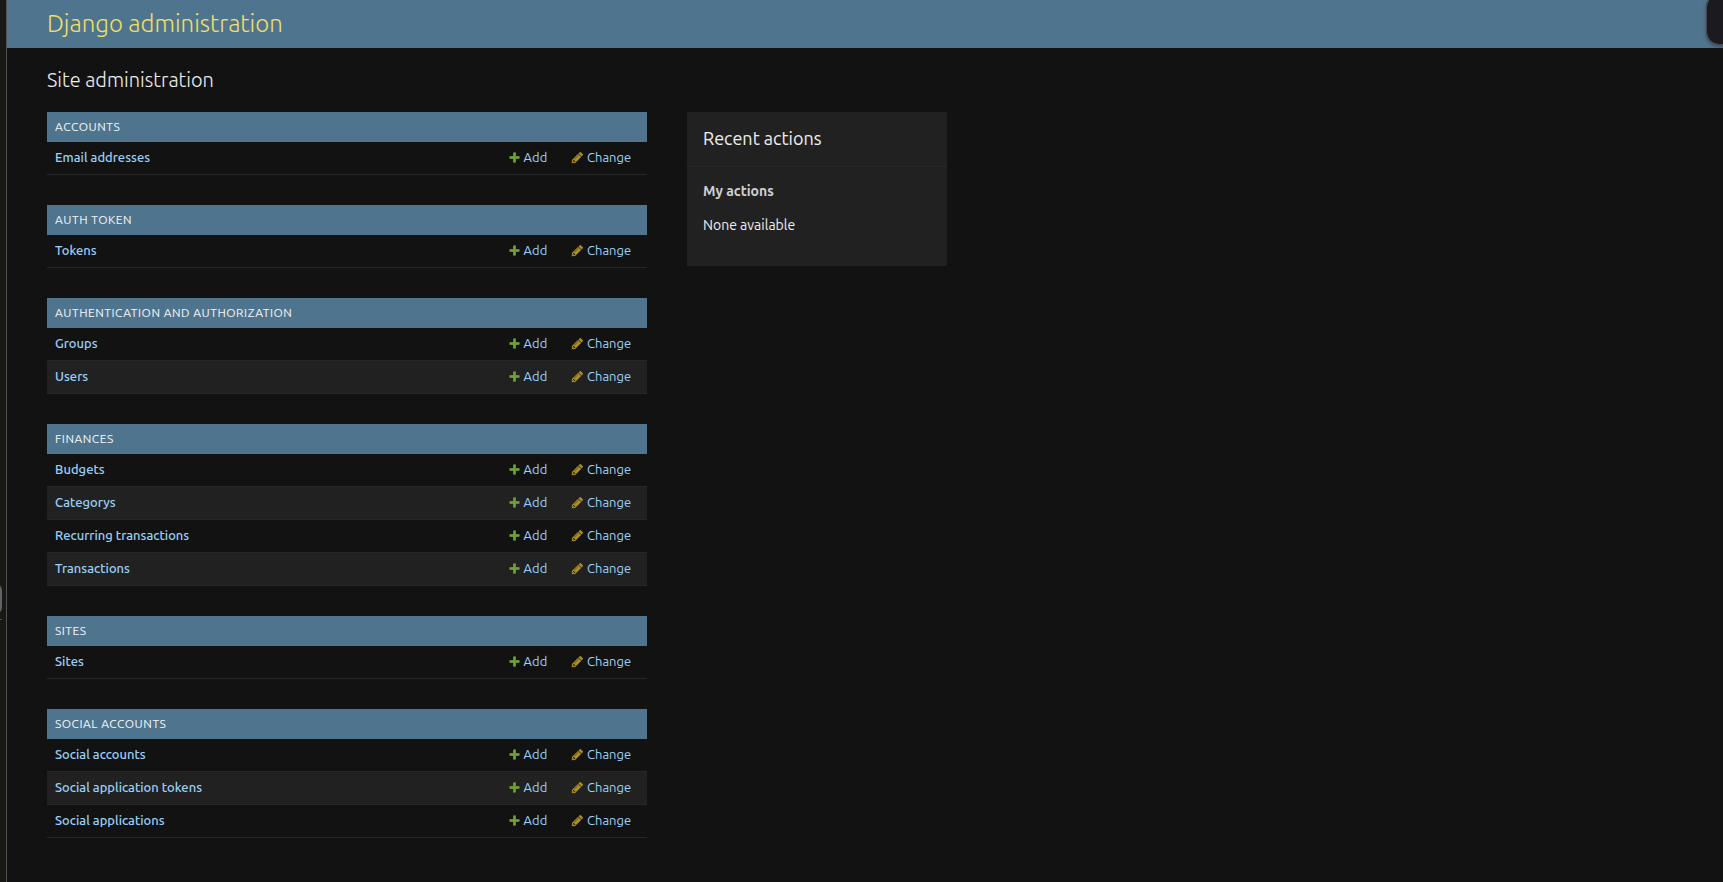Image resolution: width=1723 pixels, height=882 pixels.
Task: Click the 'Recent actions' heading
Action: tap(762, 139)
